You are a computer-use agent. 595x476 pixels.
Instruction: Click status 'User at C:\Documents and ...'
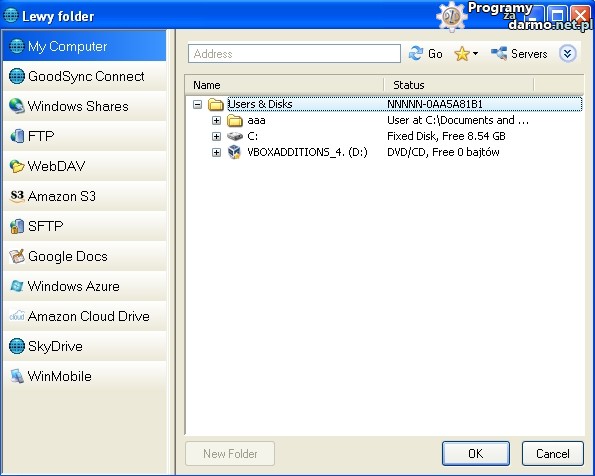[458, 120]
